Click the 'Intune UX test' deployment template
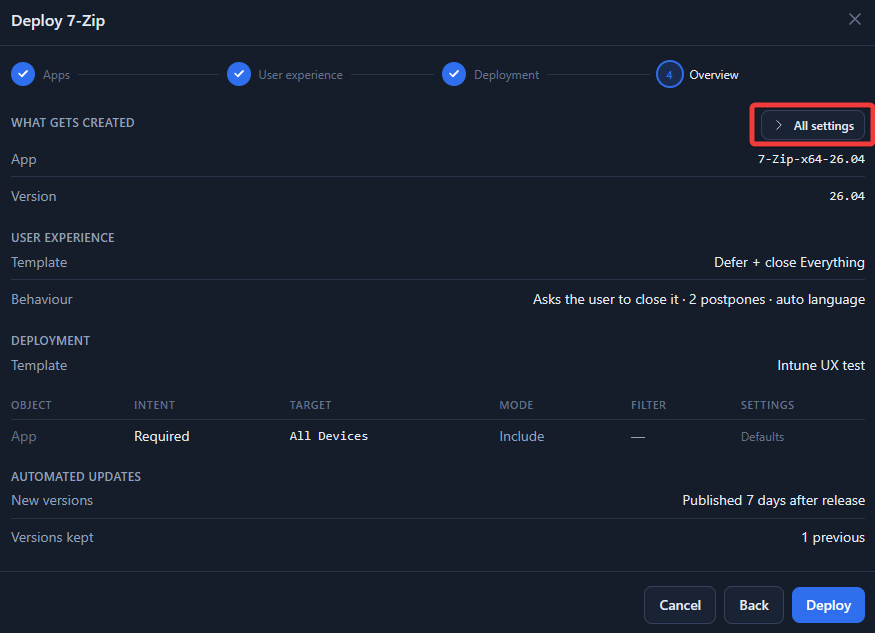 click(821, 365)
